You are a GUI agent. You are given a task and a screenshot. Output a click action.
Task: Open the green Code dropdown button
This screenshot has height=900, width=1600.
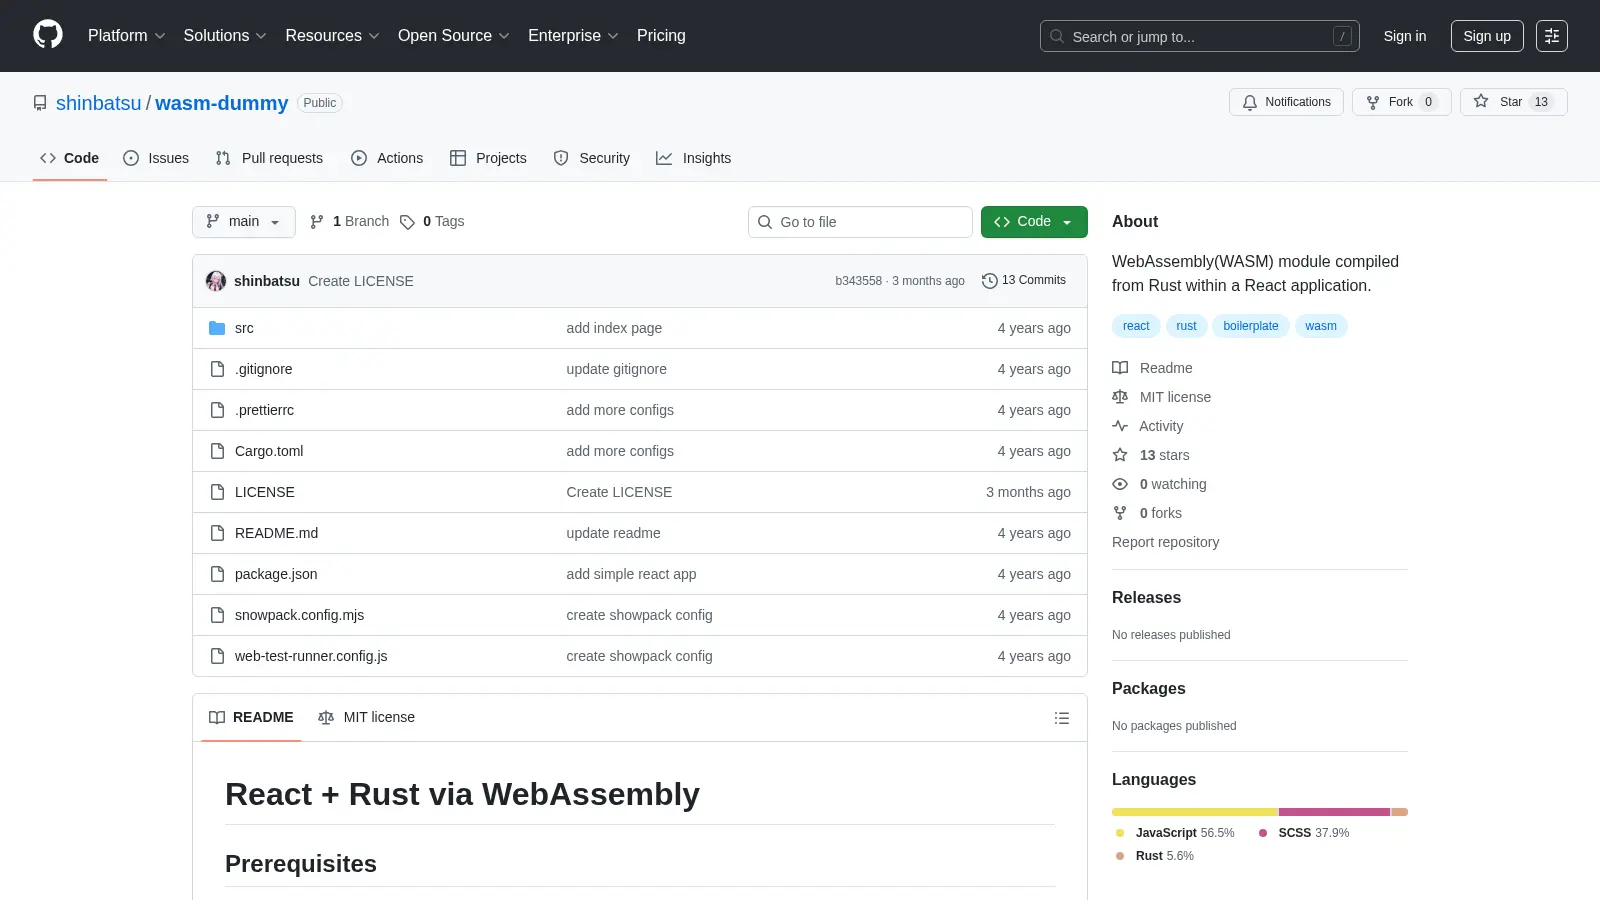(x=1034, y=222)
